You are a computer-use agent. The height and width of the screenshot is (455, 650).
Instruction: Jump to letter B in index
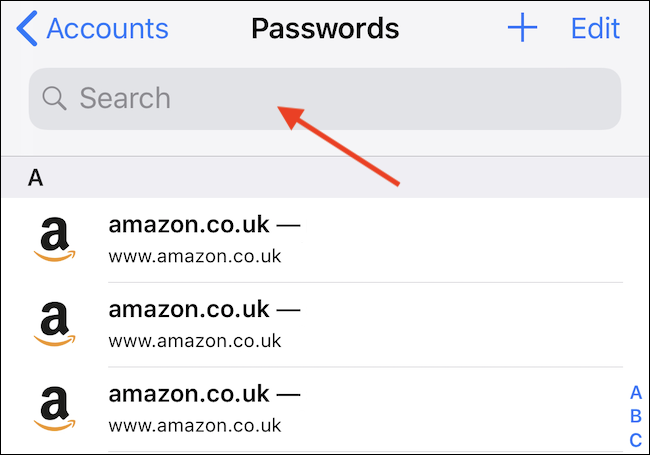(636, 416)
